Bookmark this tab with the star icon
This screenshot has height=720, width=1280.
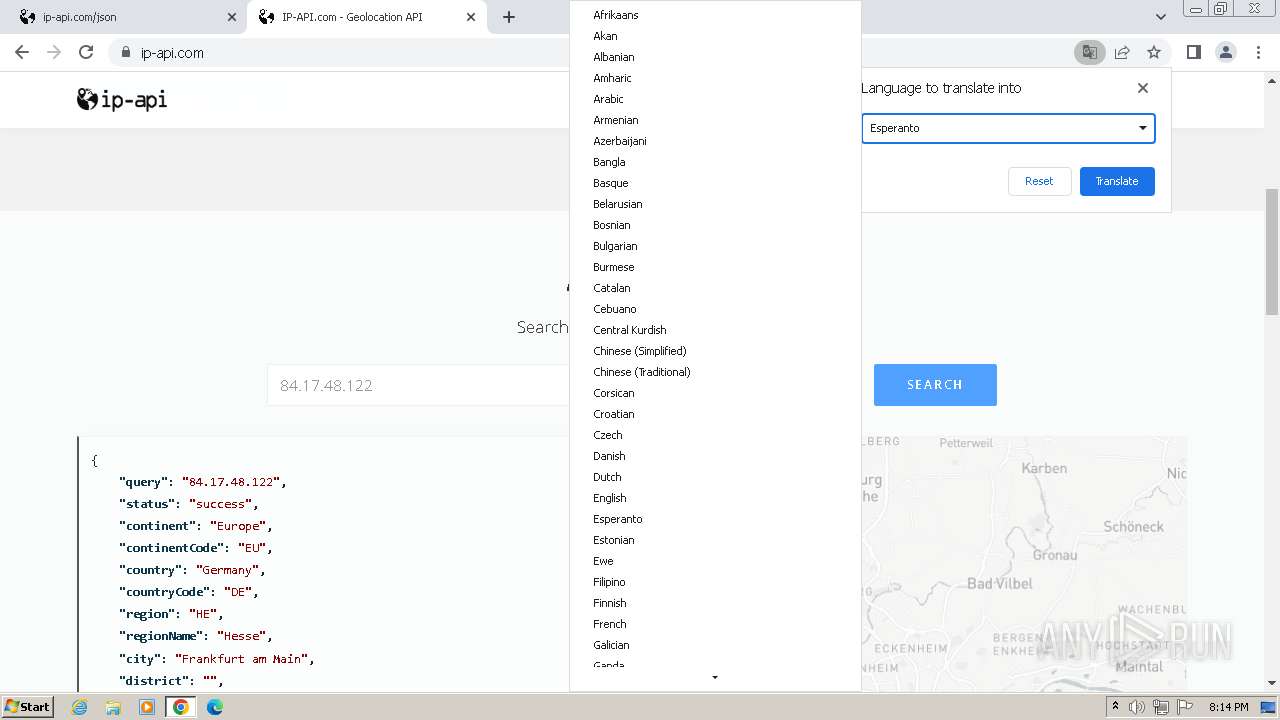1154,52
